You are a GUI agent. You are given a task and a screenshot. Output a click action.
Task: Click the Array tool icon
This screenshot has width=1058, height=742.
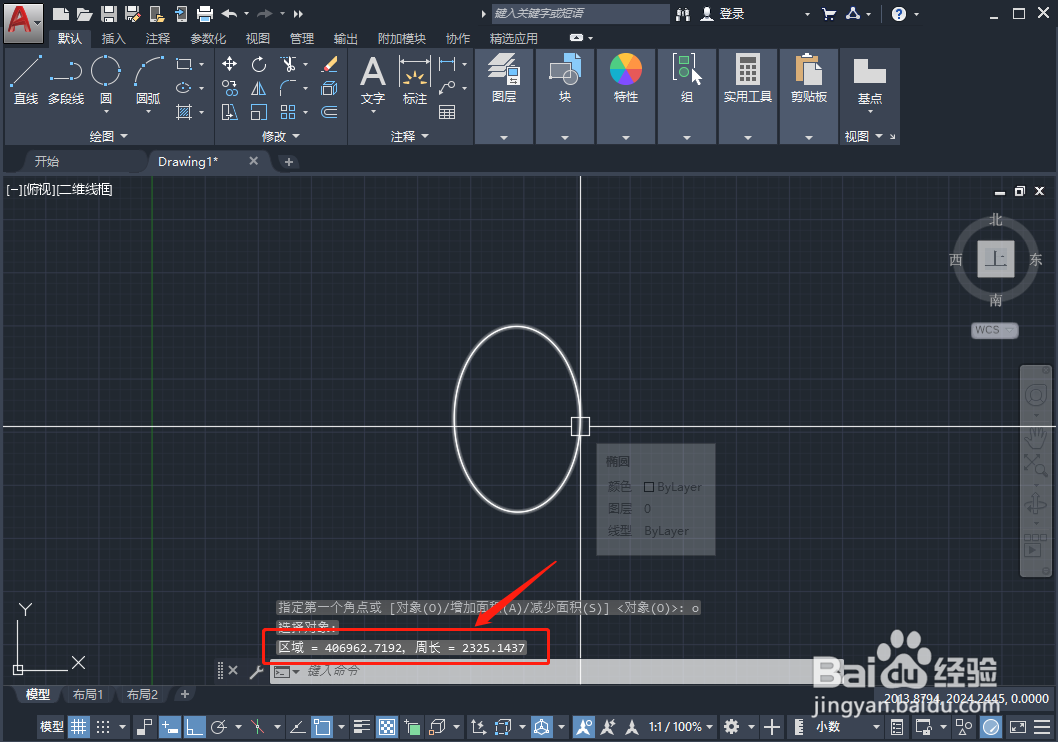pos(289,112)
